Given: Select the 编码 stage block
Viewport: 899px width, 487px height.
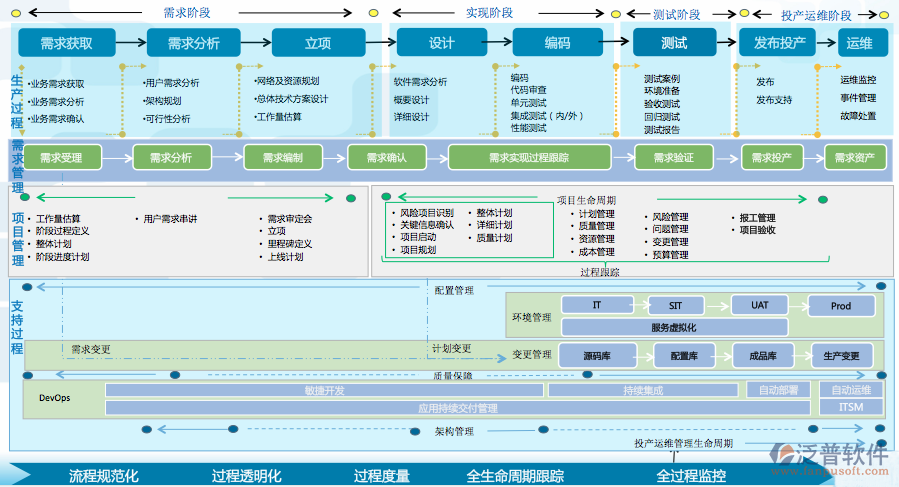Looking at the screenshot, I should 557,43.
